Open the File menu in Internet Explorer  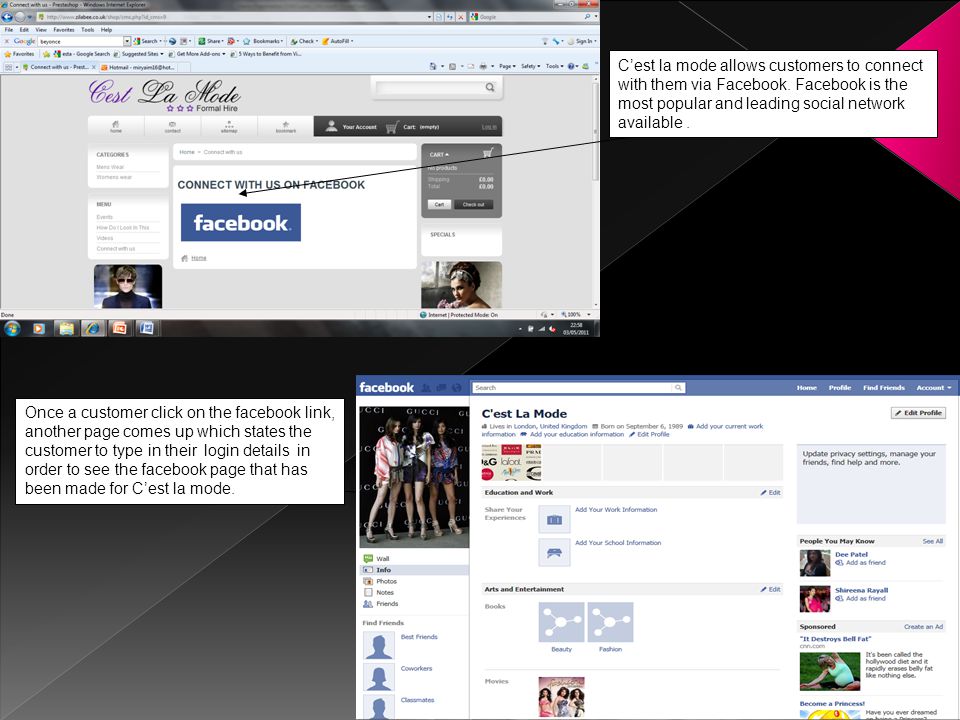coord(9,29)
